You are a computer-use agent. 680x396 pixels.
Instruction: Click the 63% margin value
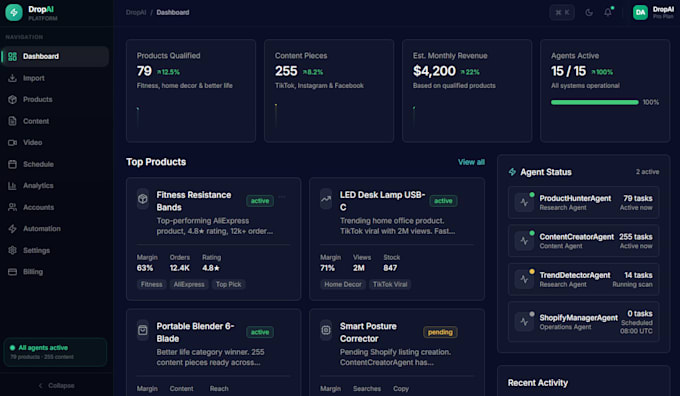[145, 268]
